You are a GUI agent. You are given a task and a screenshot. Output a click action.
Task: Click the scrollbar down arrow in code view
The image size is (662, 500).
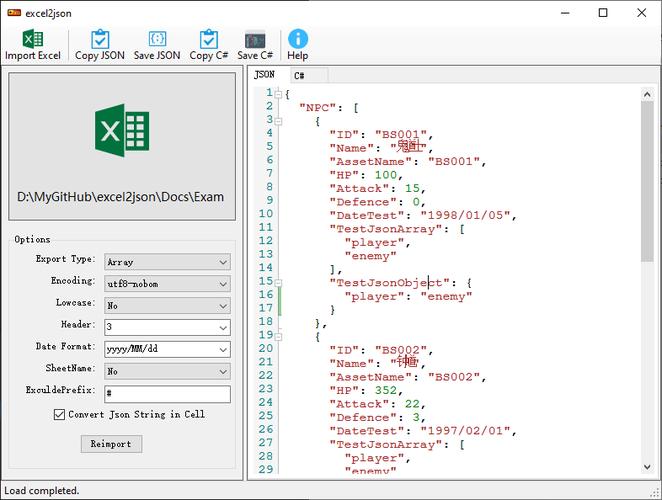point(647,467)
